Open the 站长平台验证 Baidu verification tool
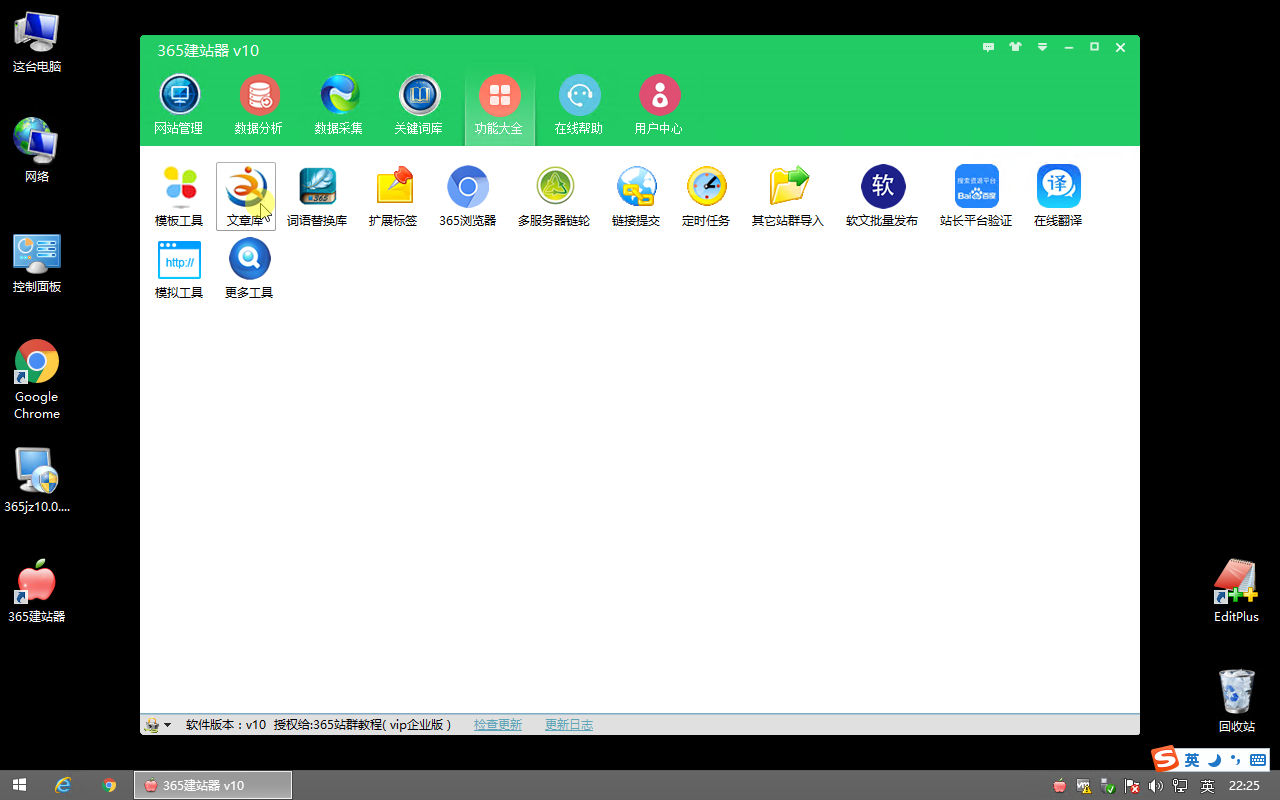 (x=976, y=196)
